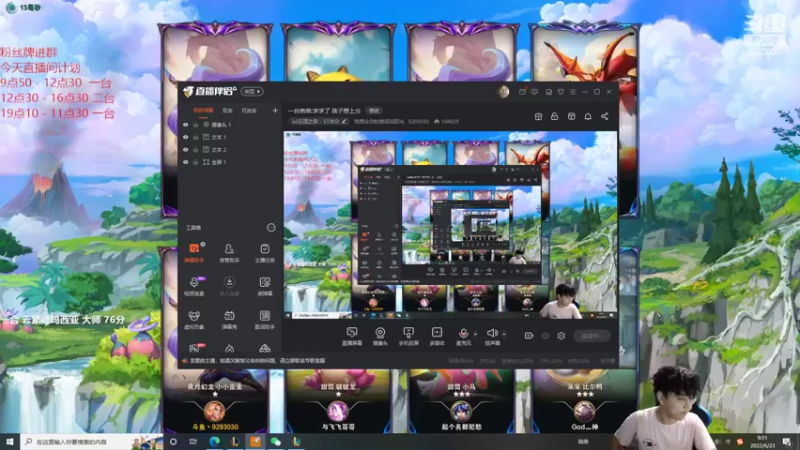The width and height of the screenshot is (800, 450).
Task: Toggle the lock on 全屏 1 source
Action: coord(195,162)
